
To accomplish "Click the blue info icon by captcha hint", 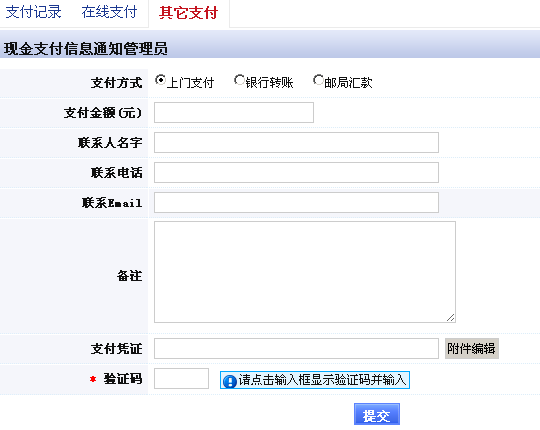I will click(229, 381).
